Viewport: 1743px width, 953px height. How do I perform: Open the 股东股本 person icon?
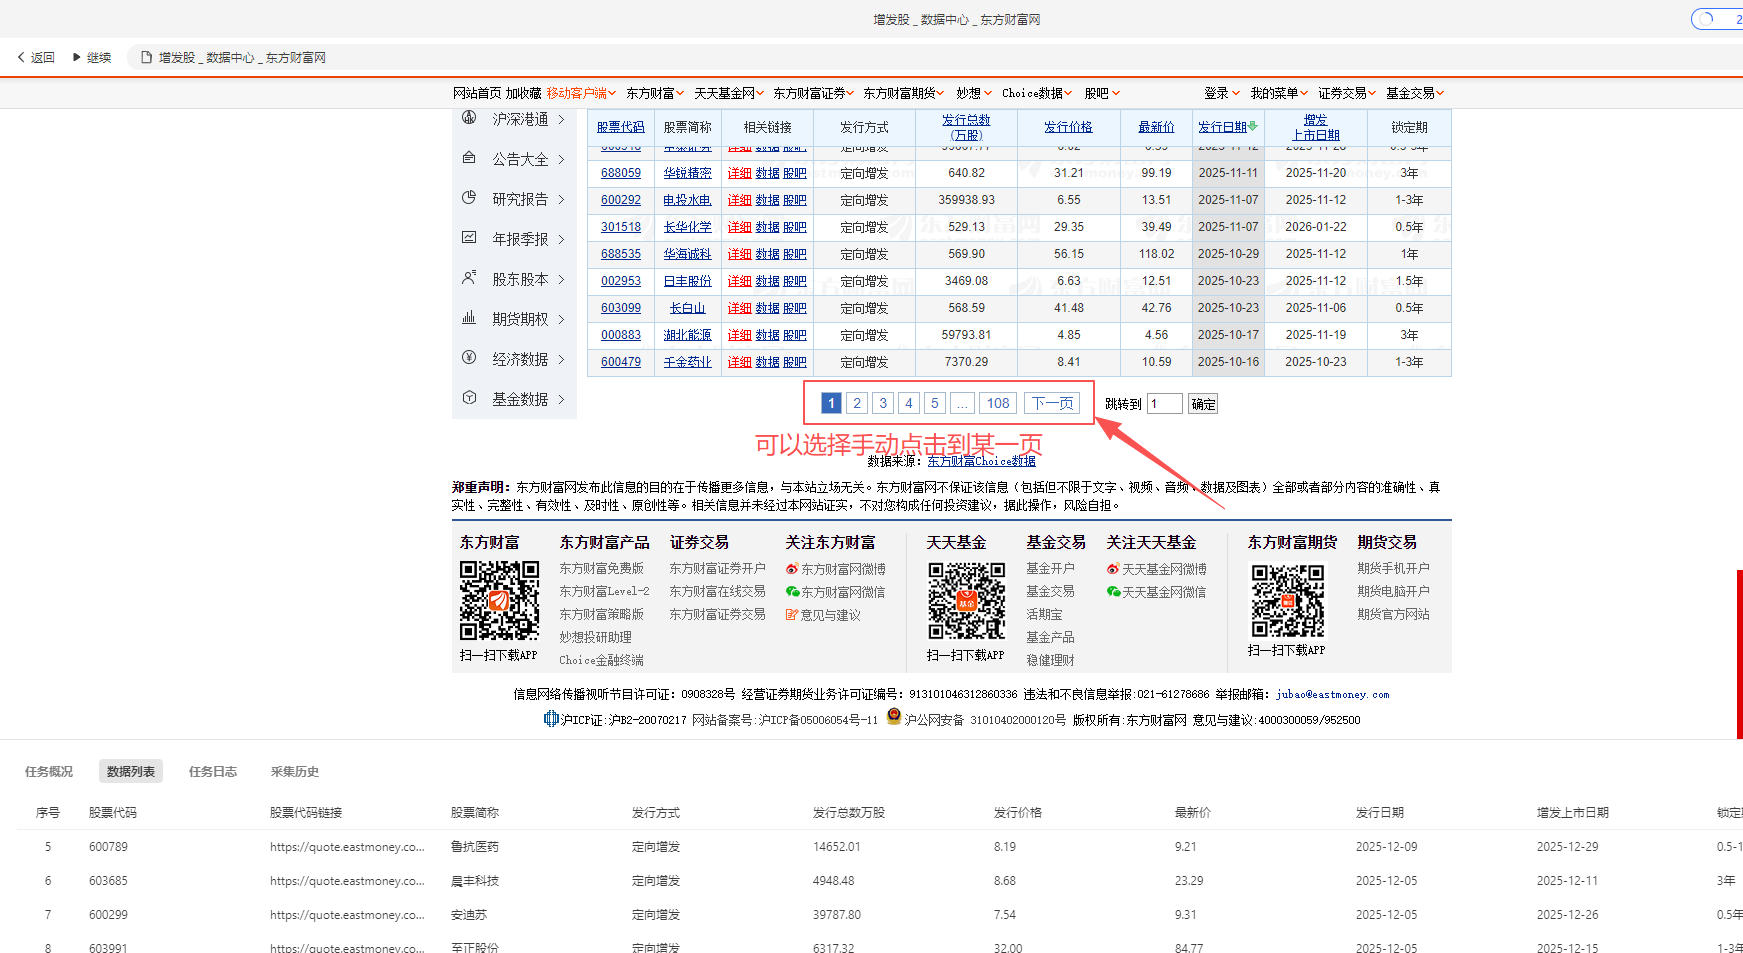(469, 278)
